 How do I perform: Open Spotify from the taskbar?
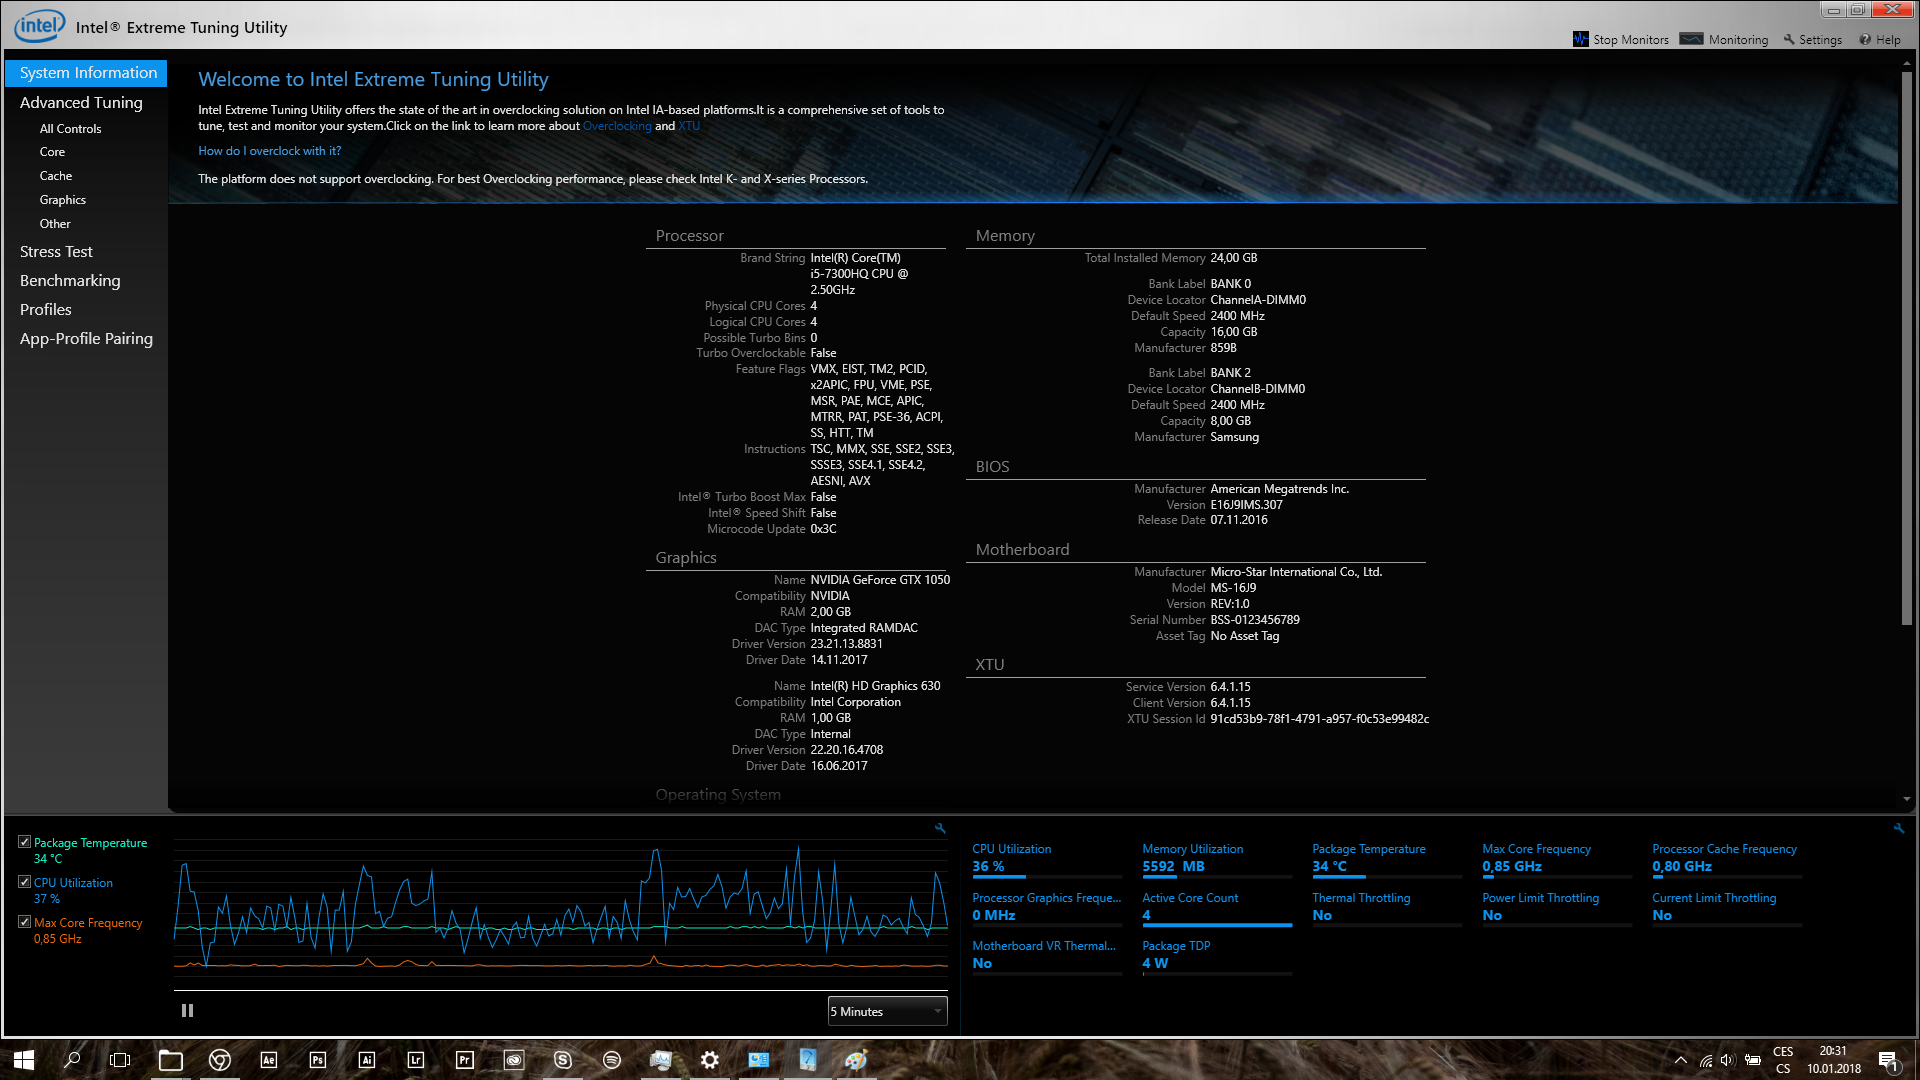tap(612, 1060)
